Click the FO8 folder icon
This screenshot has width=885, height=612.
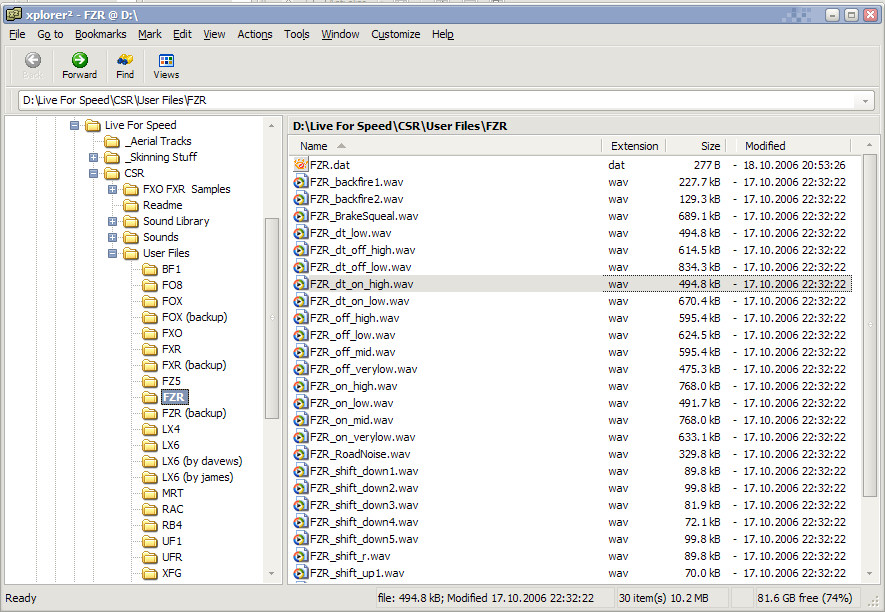tap(150, 285)
